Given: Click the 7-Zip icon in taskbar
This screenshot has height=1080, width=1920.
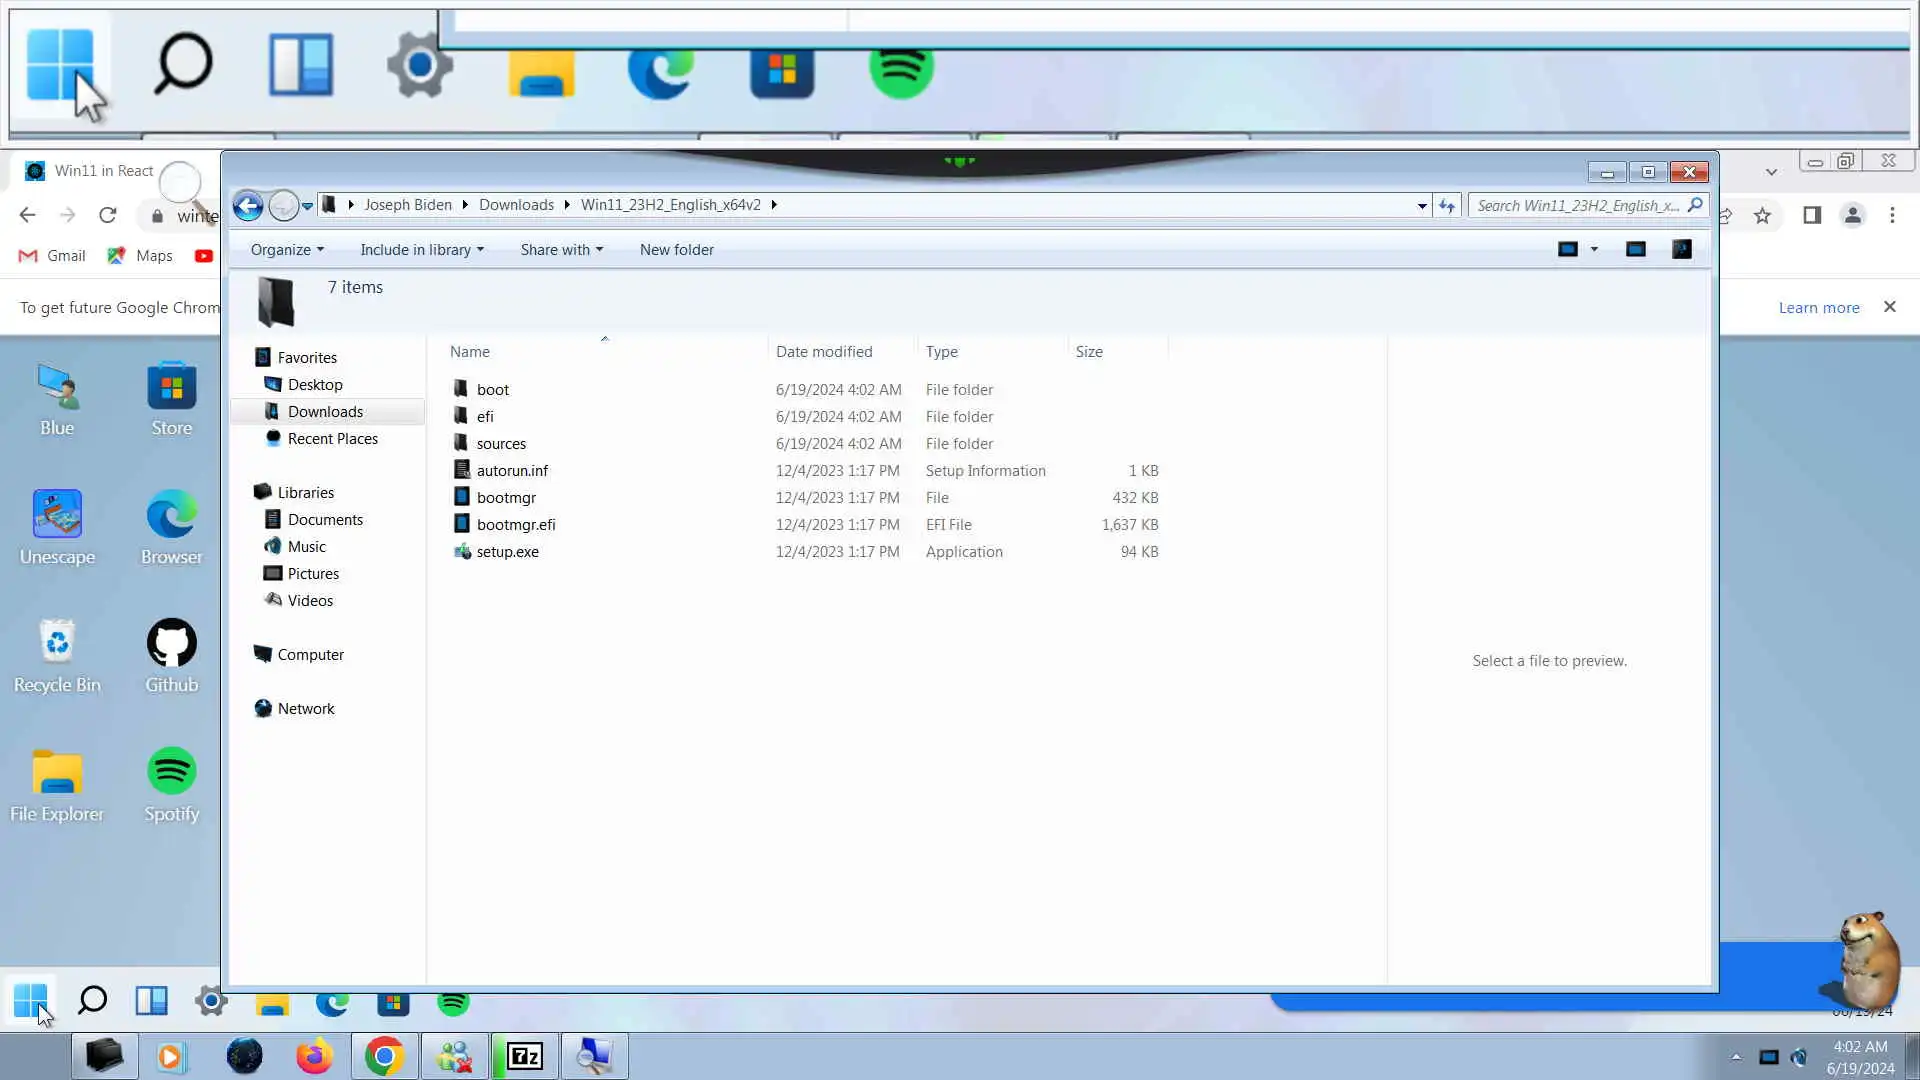Looking at the screenshot, I should coord(525,1056).
